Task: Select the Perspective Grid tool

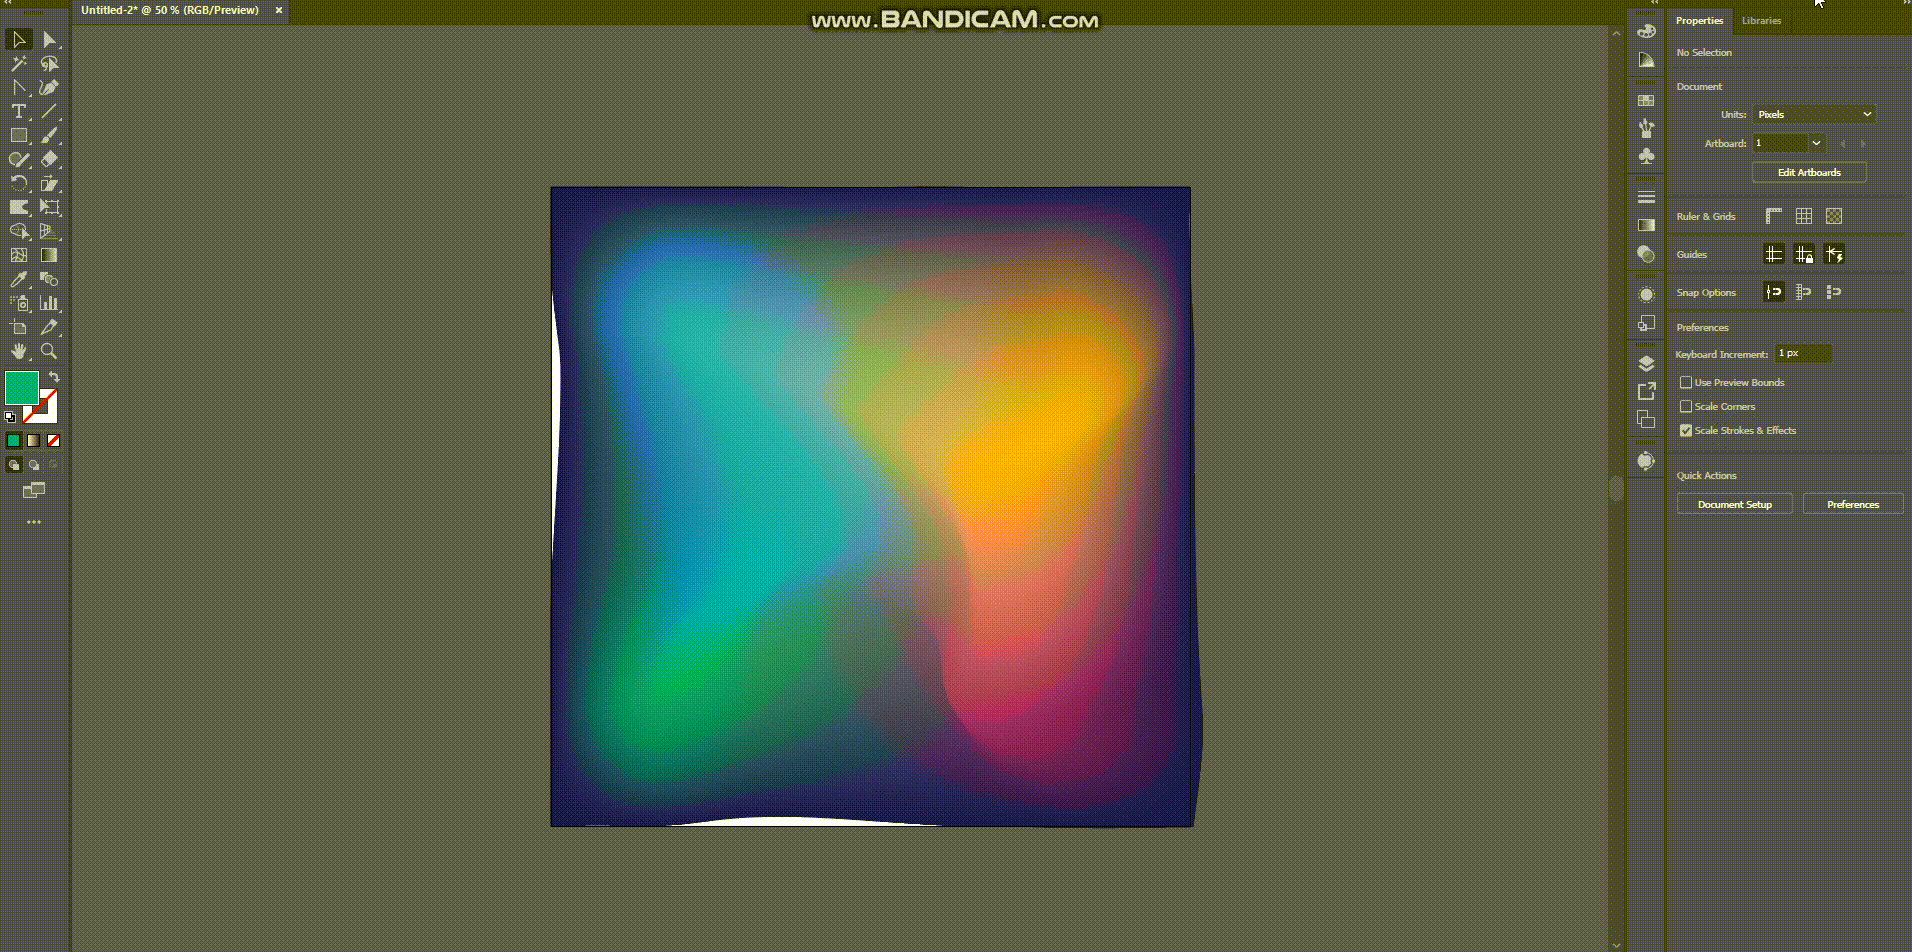Action: pos(49,232)
